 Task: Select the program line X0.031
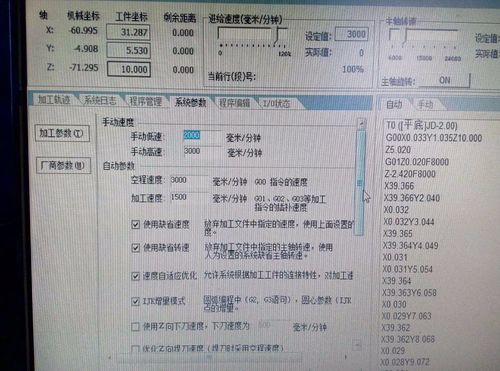(x=395, y=257)
